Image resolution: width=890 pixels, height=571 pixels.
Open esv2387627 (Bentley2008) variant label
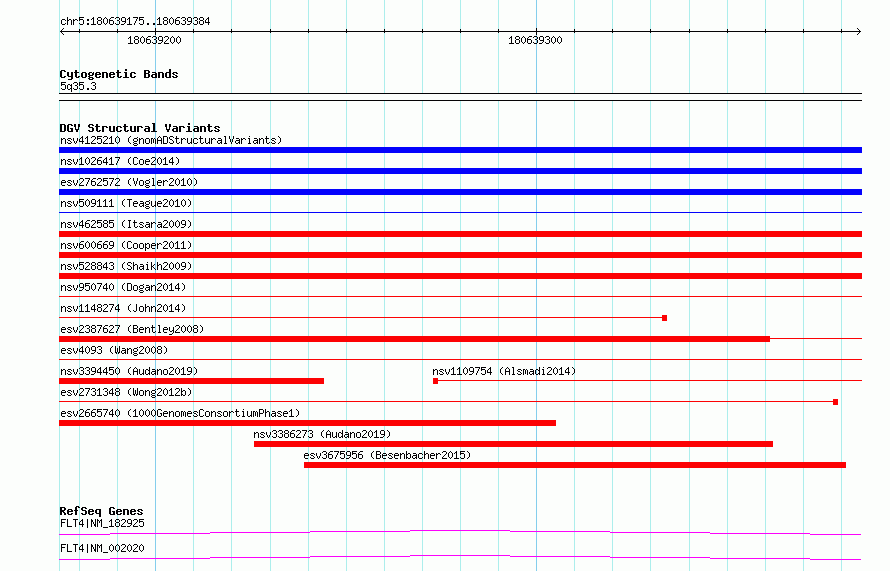132,329
